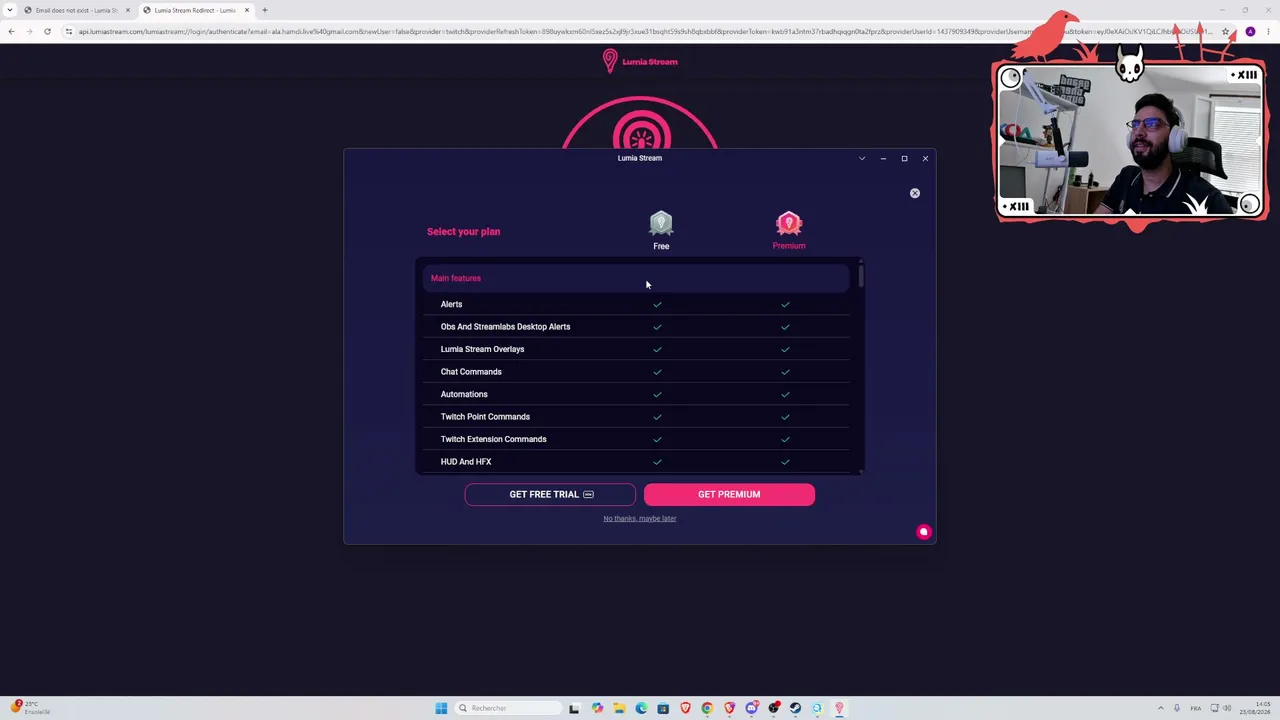1280x720 pixels.
Task: Open Microsoft Edge from the taskbar
Action: coord(641,708)
